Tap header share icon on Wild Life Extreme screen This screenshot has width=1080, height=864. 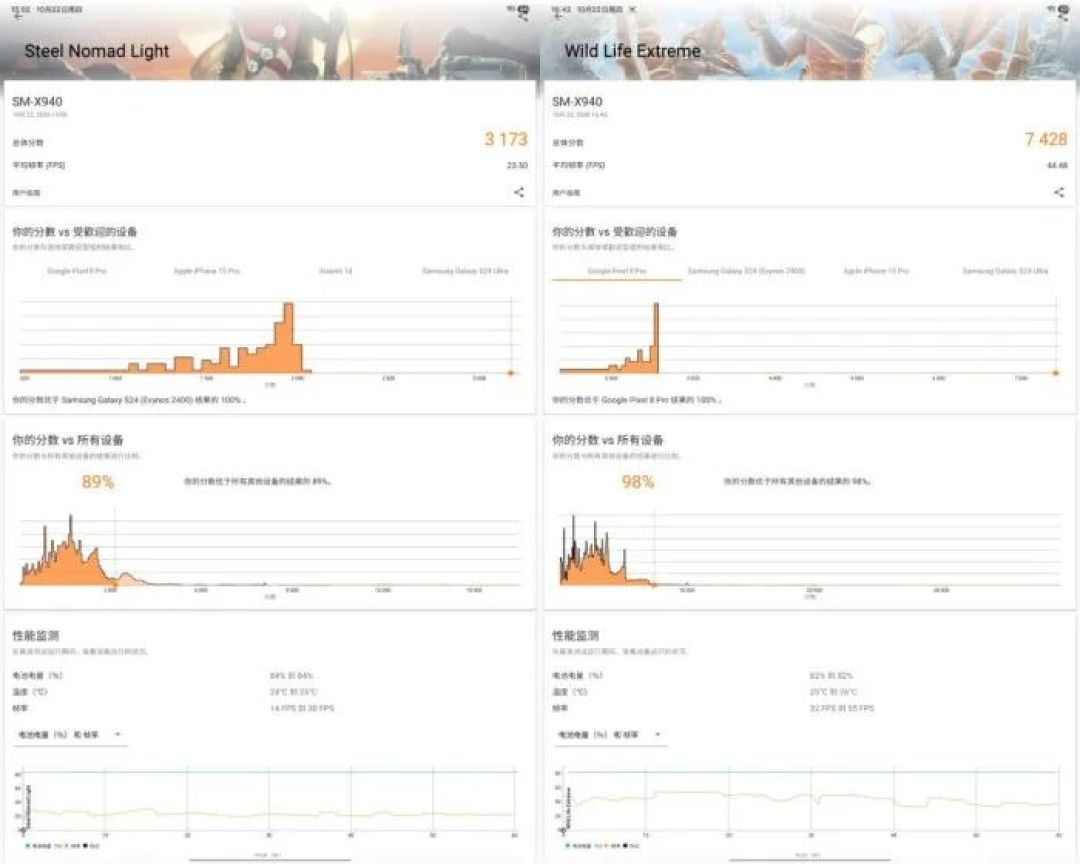[x=1063, y=15]
